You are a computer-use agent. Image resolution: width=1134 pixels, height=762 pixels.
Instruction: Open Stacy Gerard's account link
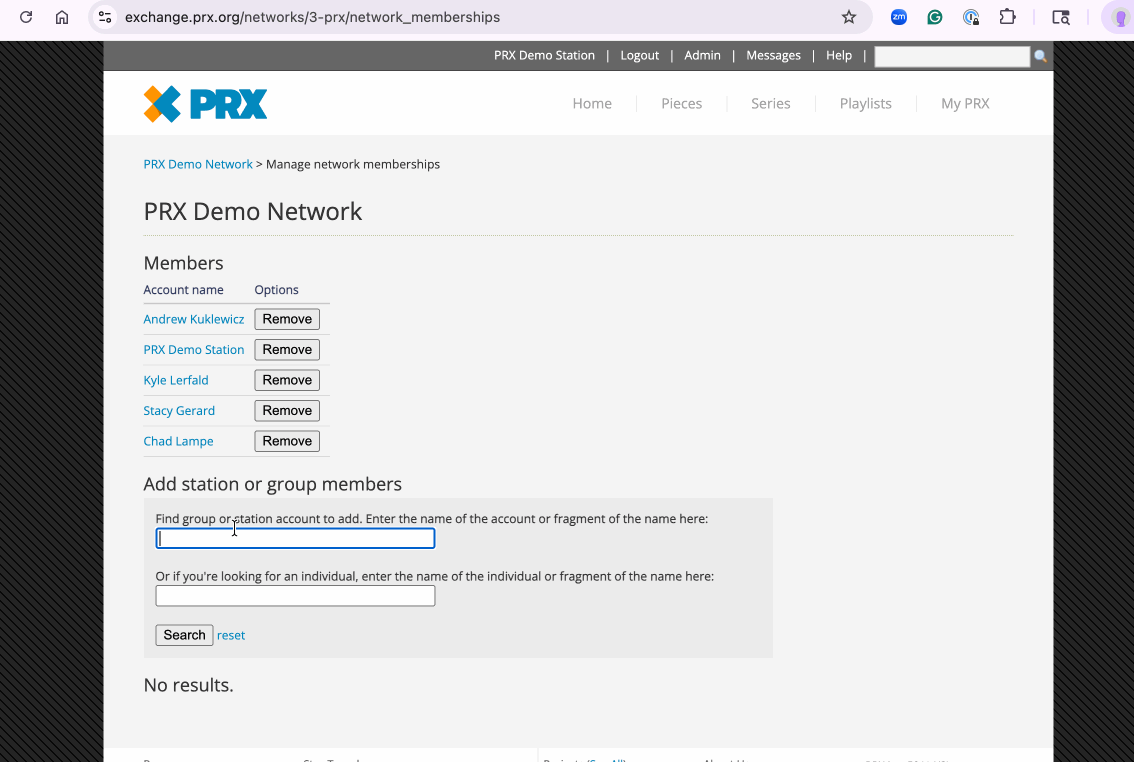point(179,411)
